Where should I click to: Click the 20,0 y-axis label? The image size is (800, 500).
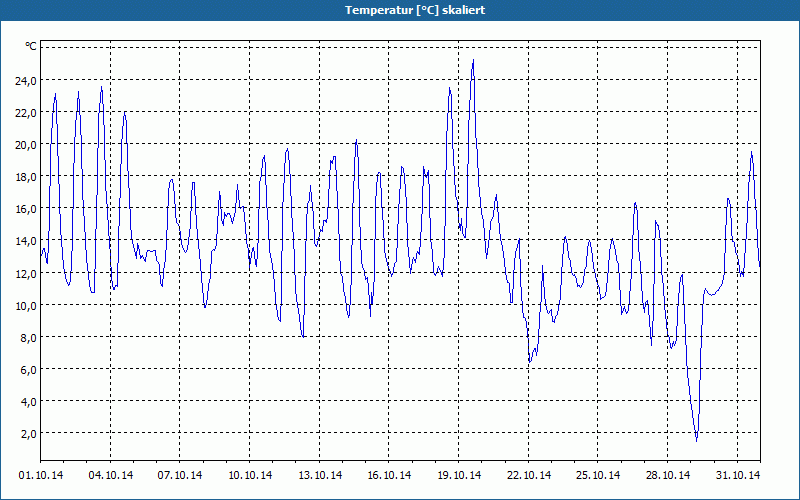(x=27, y=145)
